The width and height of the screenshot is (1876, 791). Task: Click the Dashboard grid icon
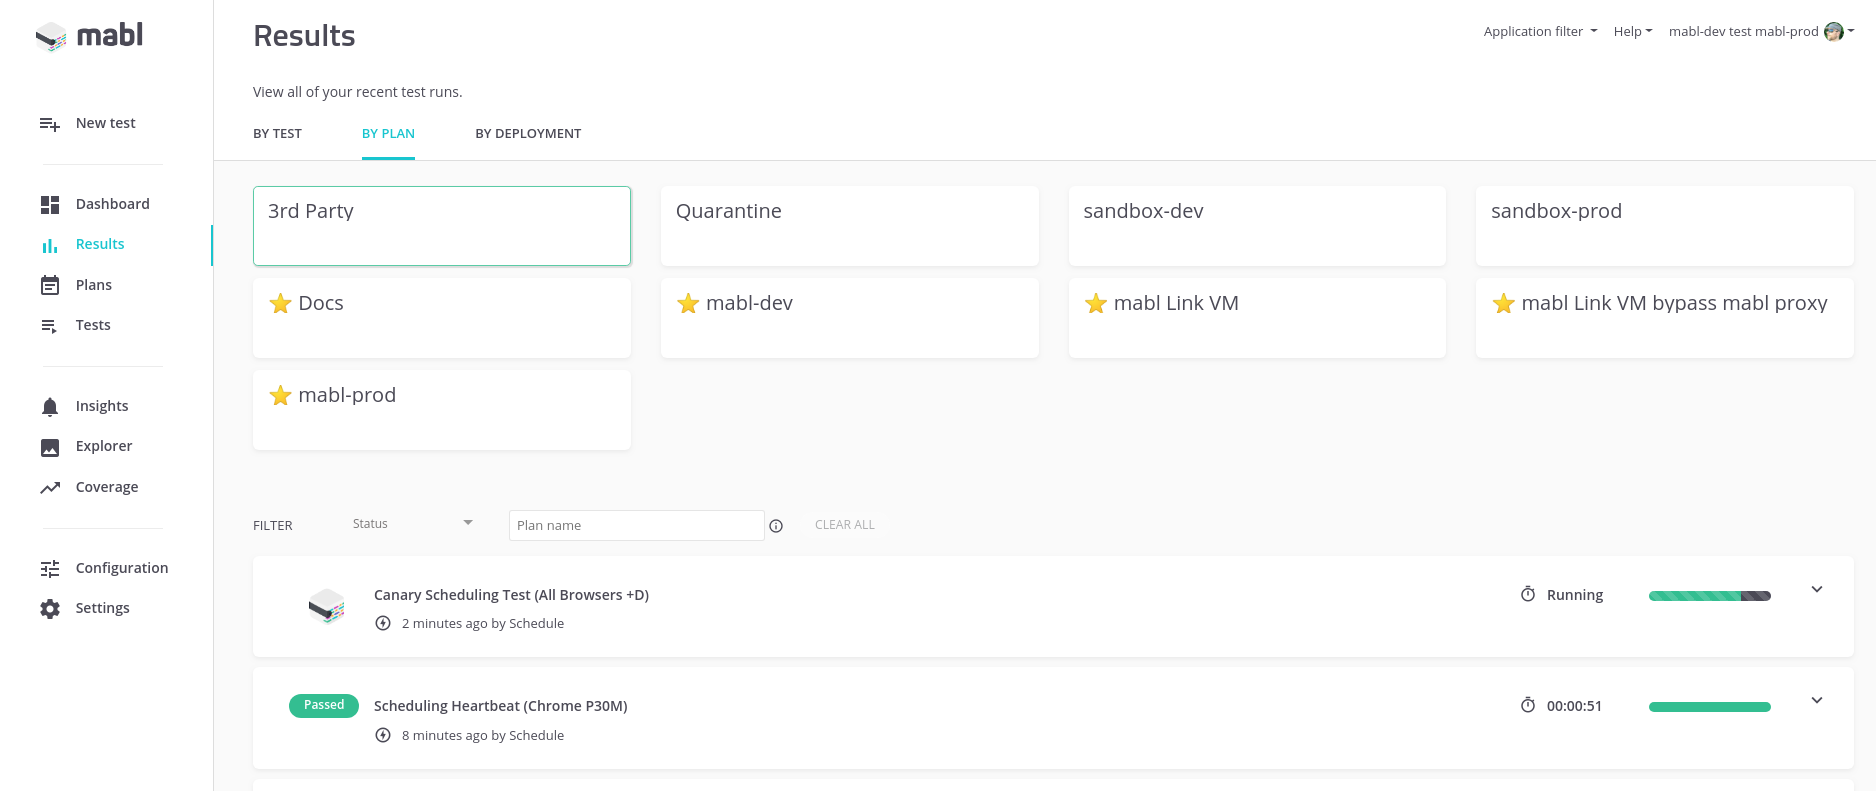point(50,205)
